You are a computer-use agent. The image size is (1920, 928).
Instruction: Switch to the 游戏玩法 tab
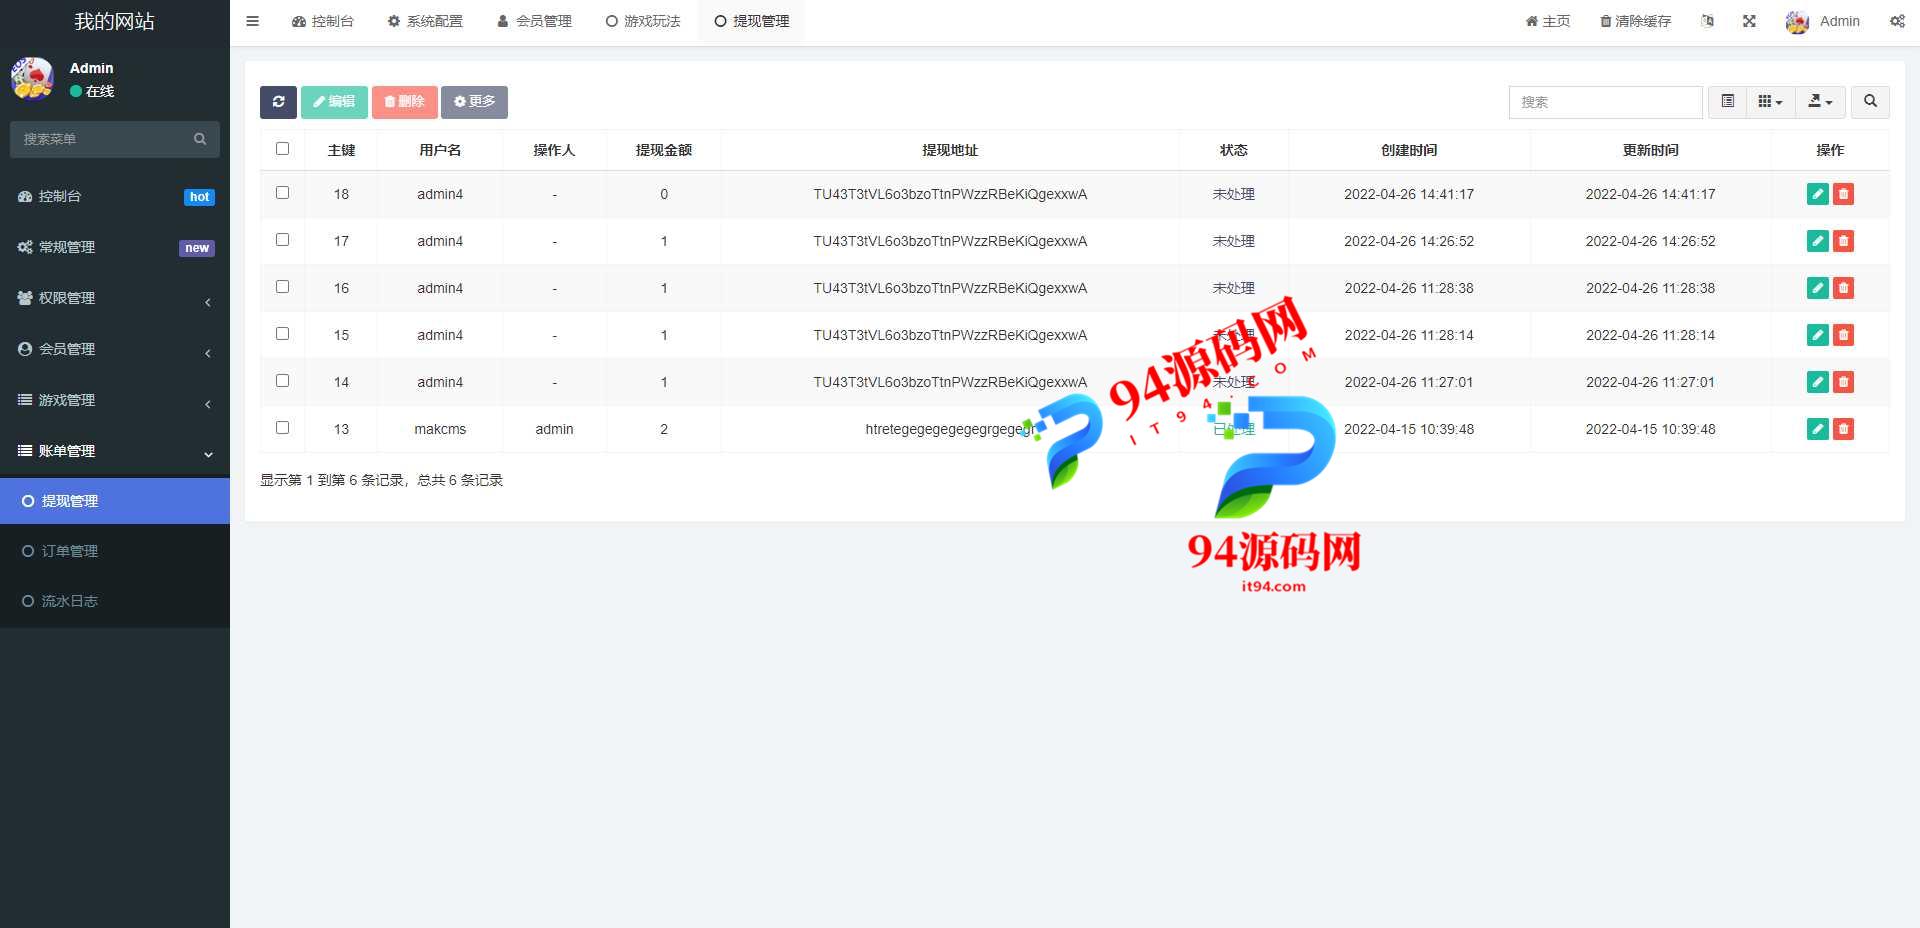pyautogui.click(x=643, y=21)
